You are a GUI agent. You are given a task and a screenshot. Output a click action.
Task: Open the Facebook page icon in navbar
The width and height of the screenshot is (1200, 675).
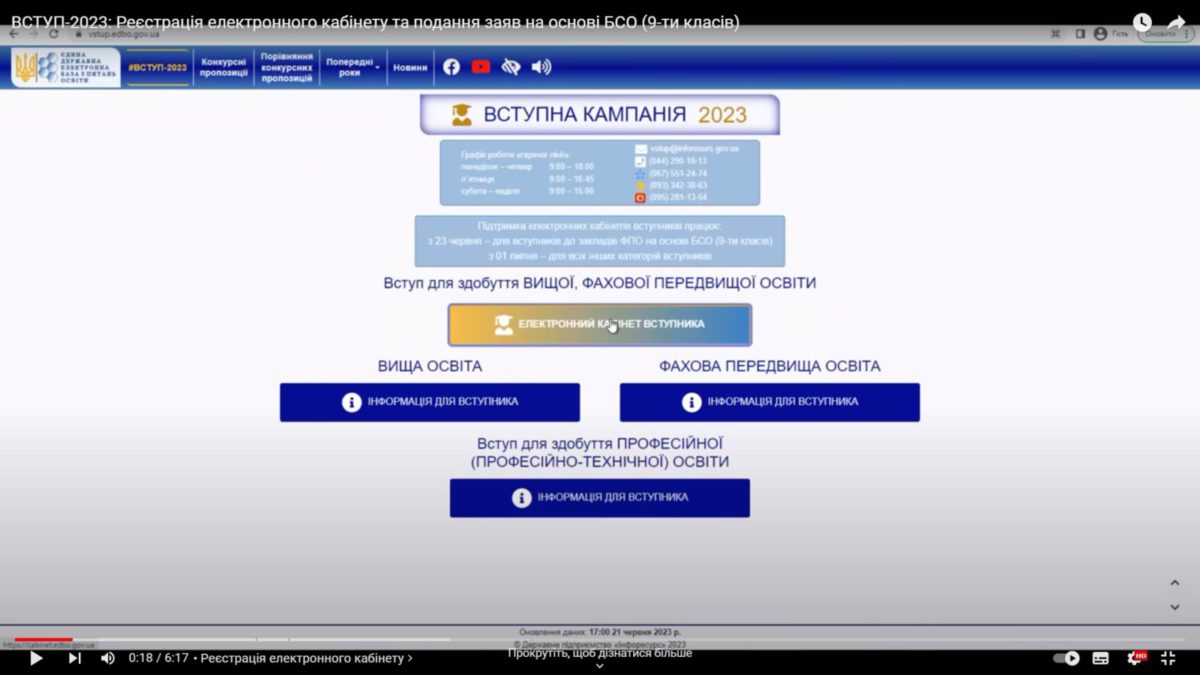coord(451,67)
